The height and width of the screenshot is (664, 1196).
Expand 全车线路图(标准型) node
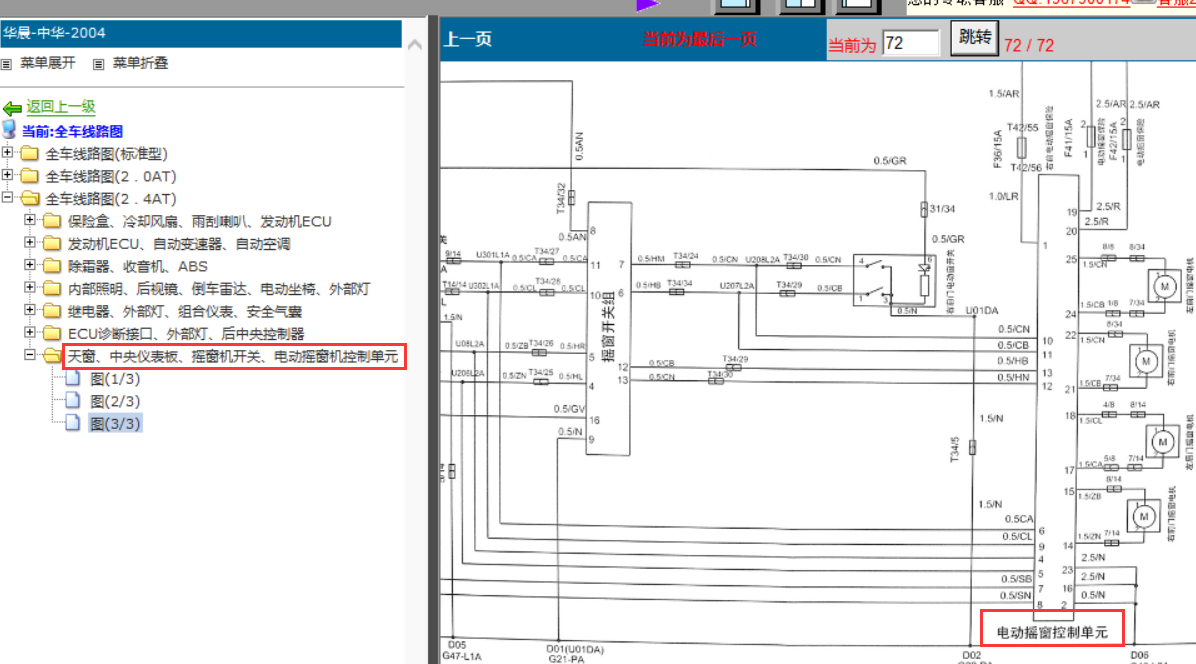coord(8,152)
